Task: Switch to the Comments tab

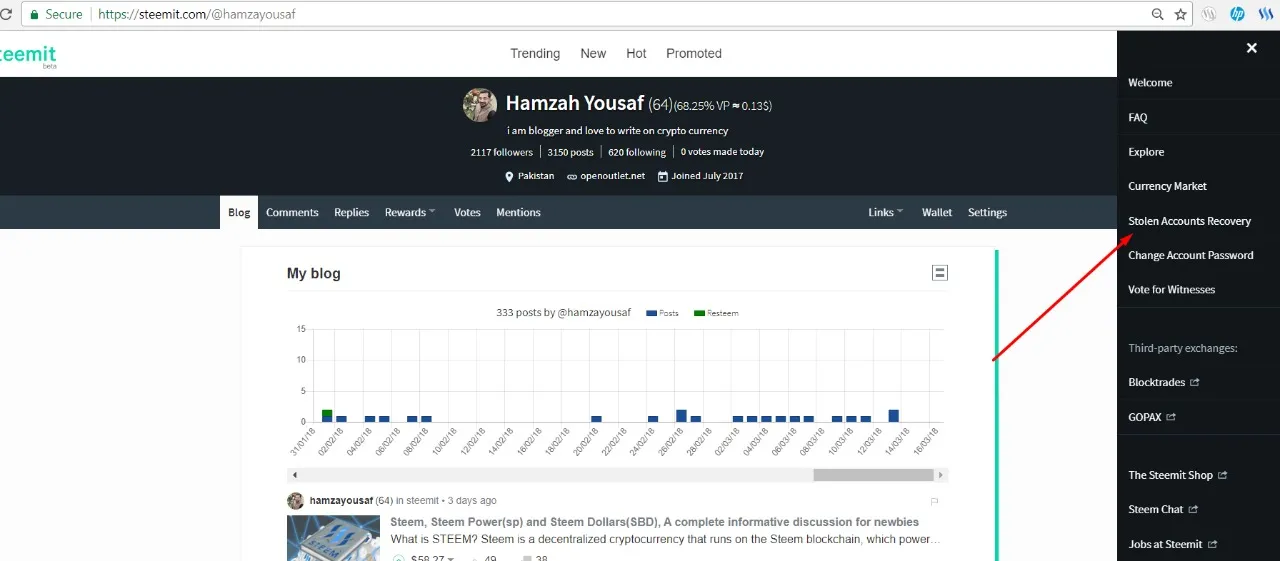Action: tap(292, 212)
